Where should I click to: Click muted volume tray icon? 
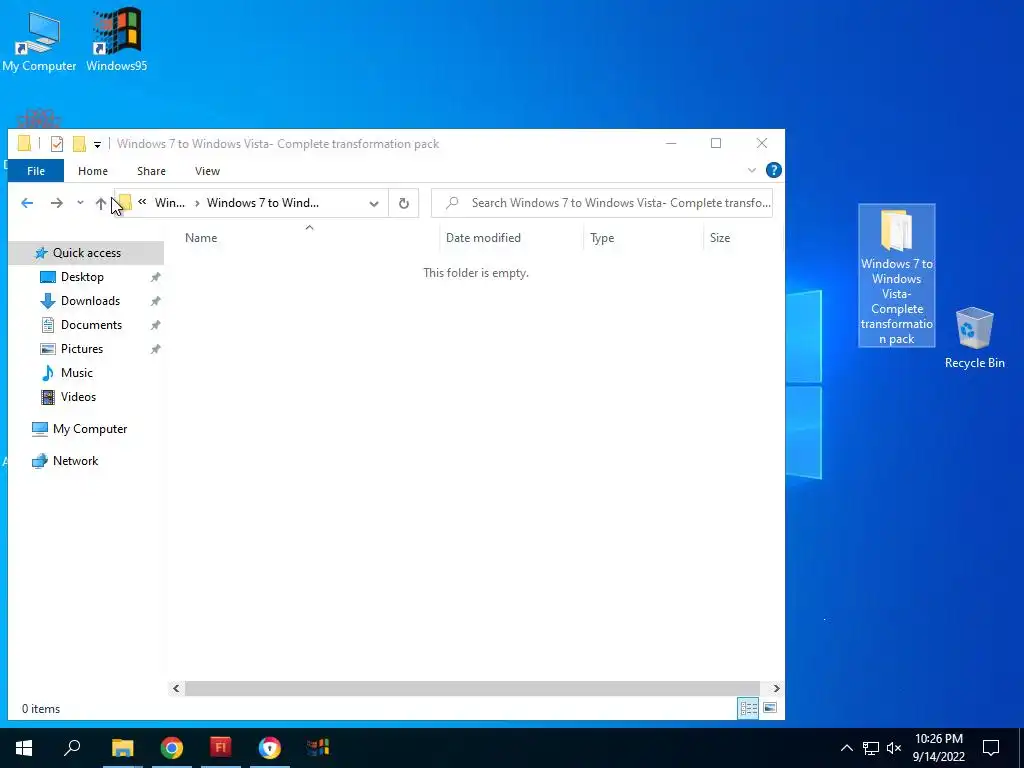pyautogui.click(x=894, y=748)
